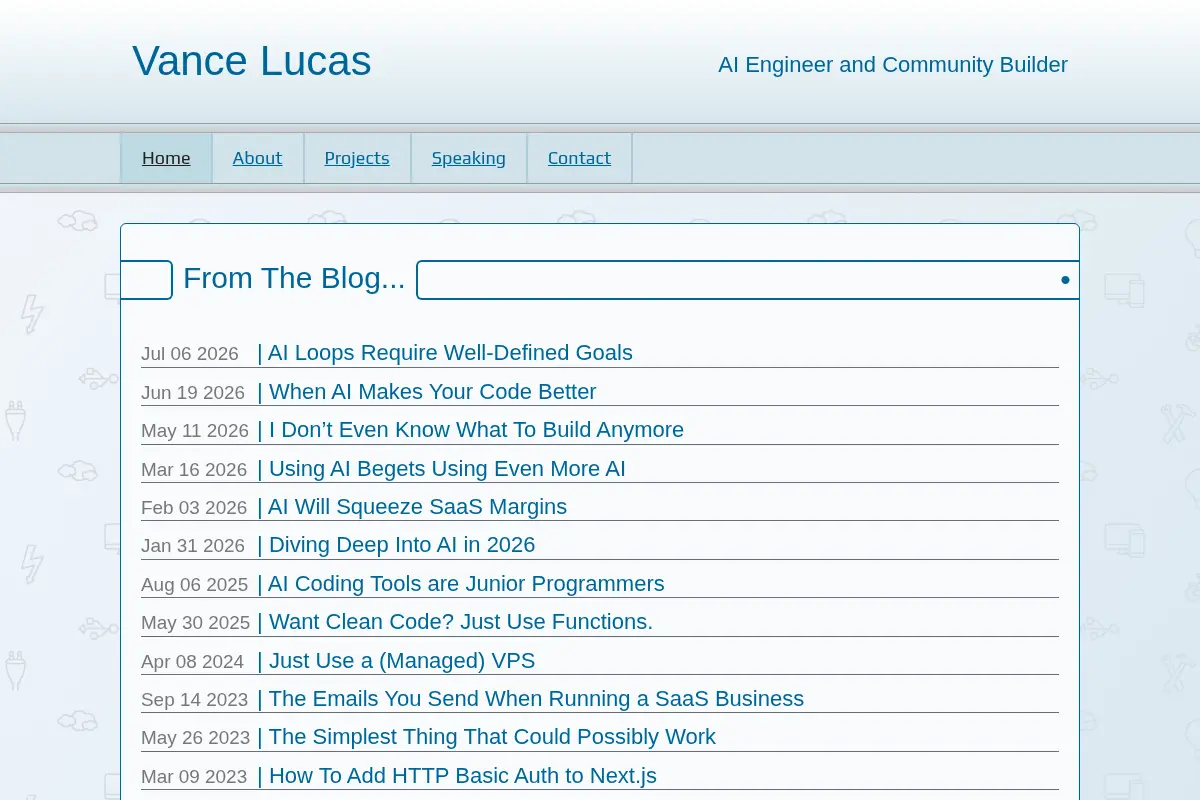Click the 'Jun 19 2026' date
Image resolution: width=1200 pixels, height=800 pixels.
(193, 393)
